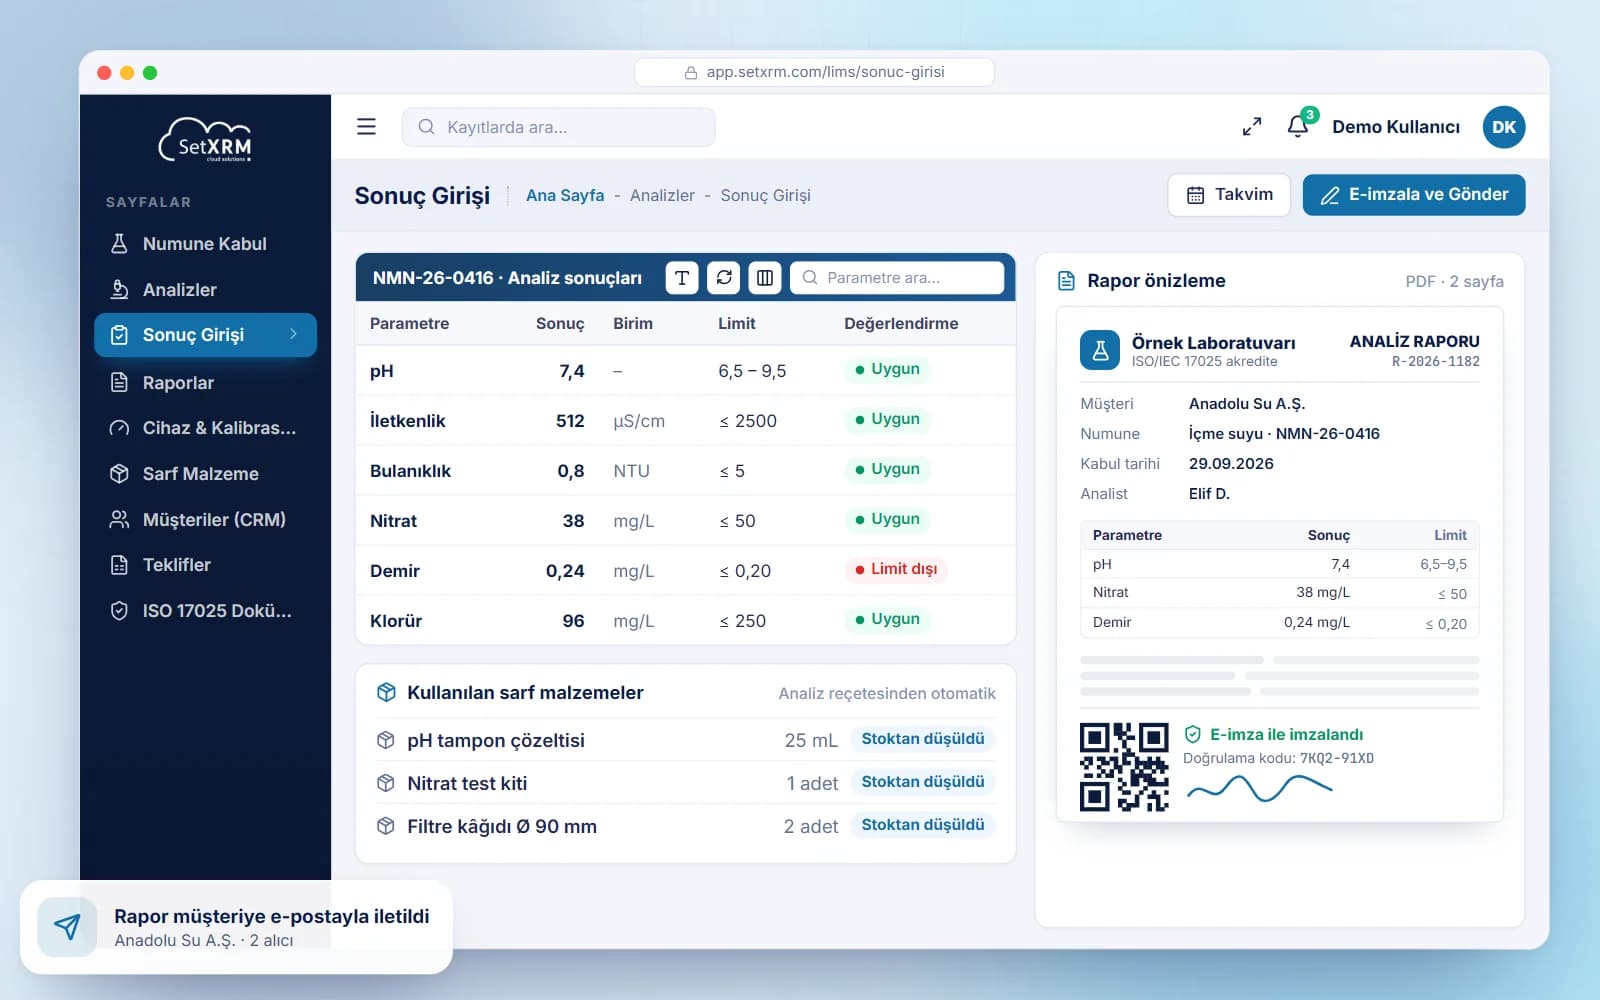Click the DK user avatar

coord(1504,127)
